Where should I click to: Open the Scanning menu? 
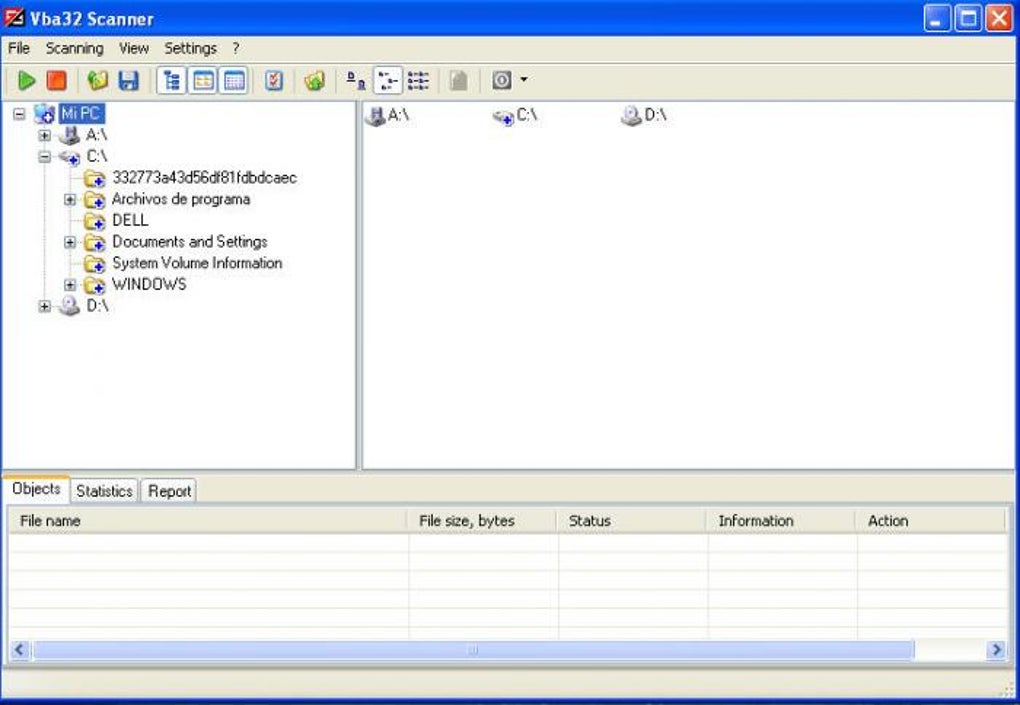(x=74, y=48)
